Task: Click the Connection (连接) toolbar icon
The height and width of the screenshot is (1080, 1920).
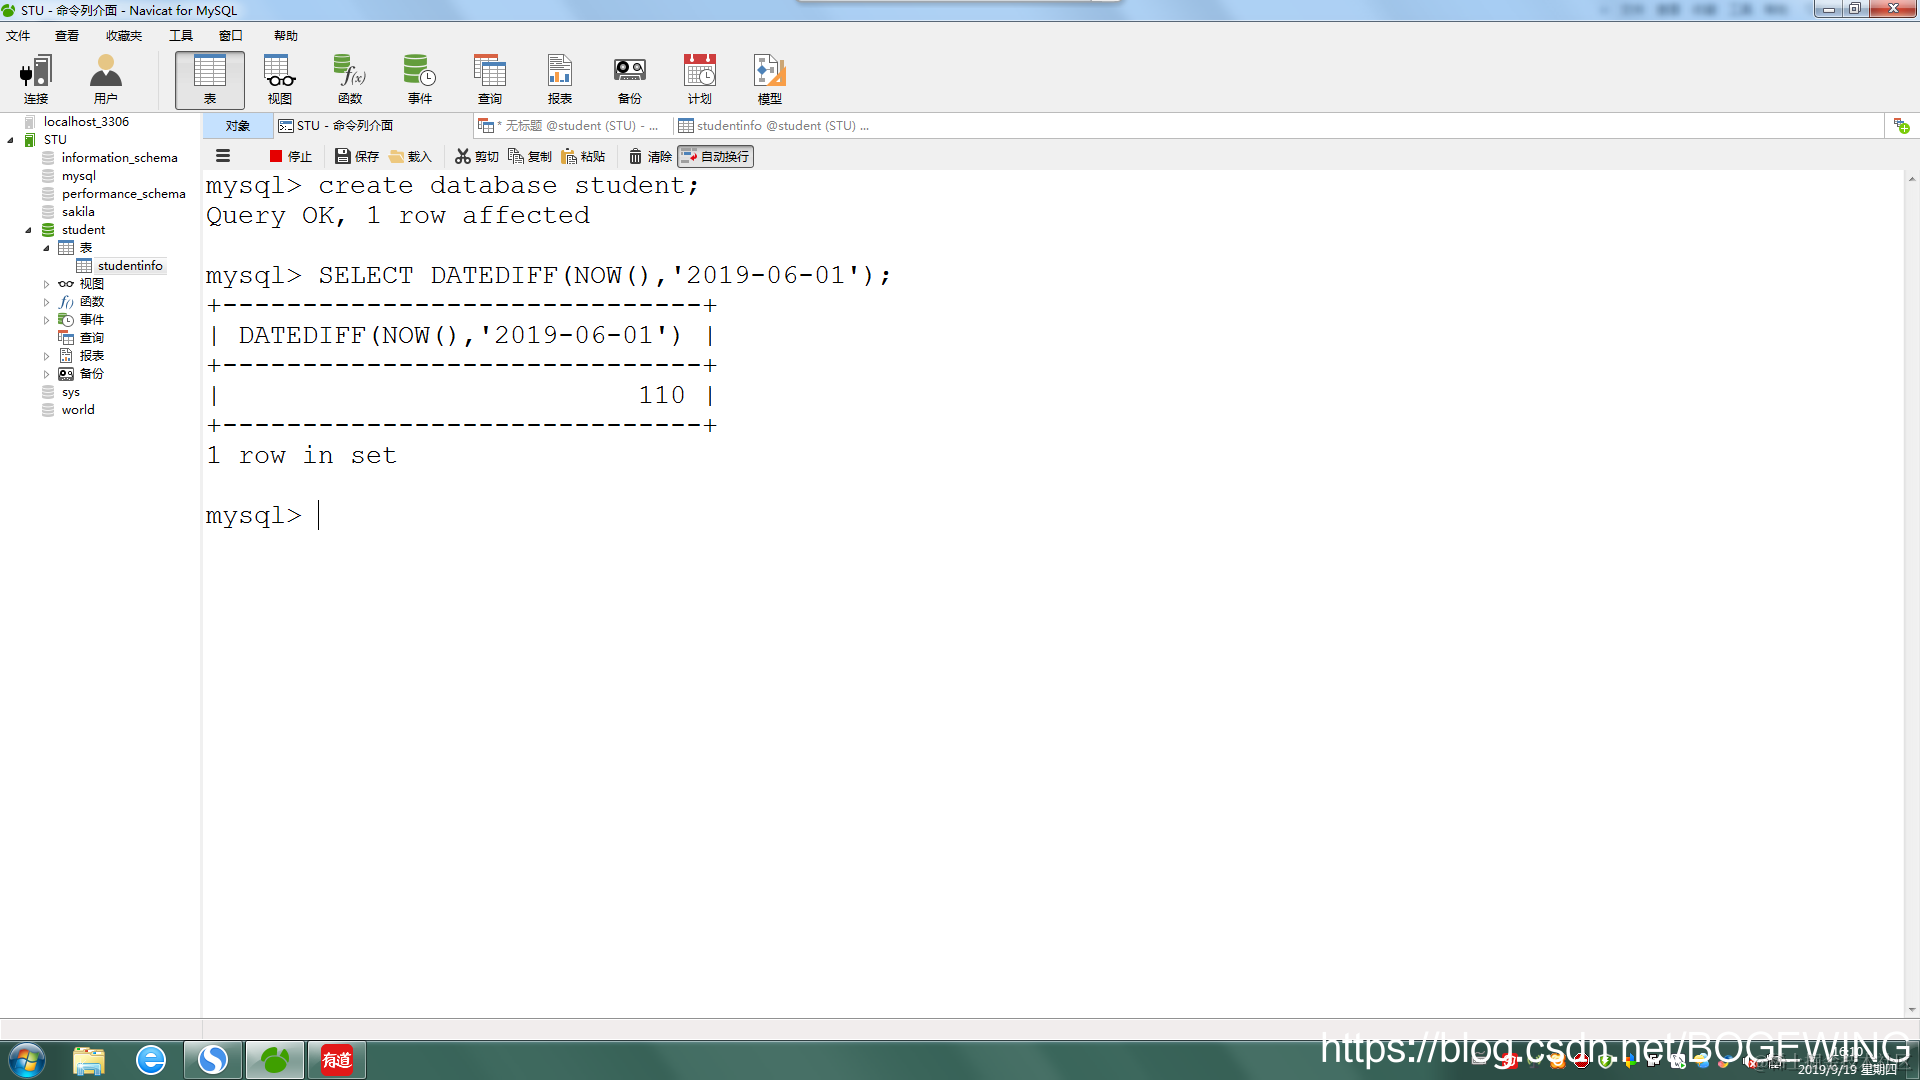Action: [36, 80]
